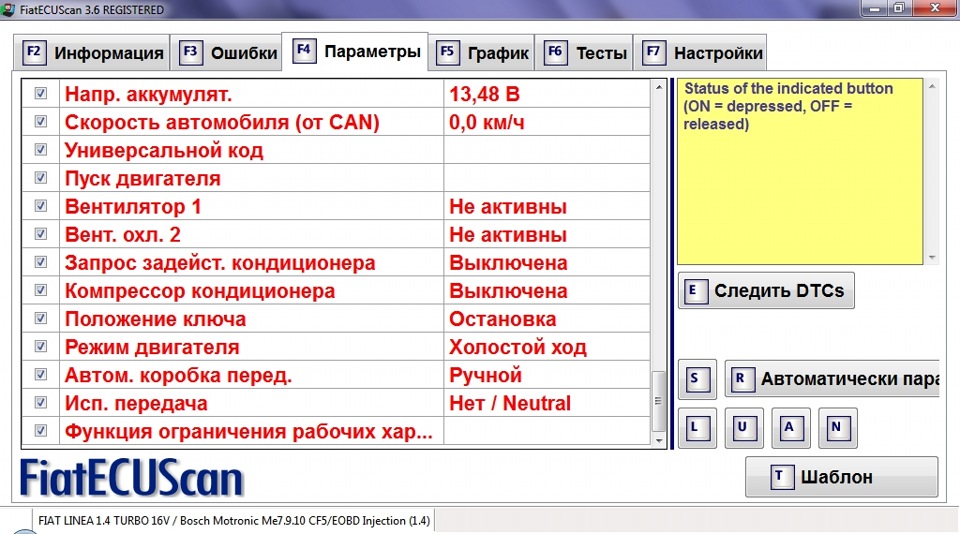Uncheck the Компрессор кондиционера checkbox
This screenshot has width=960, height=534.
(40, 290)
